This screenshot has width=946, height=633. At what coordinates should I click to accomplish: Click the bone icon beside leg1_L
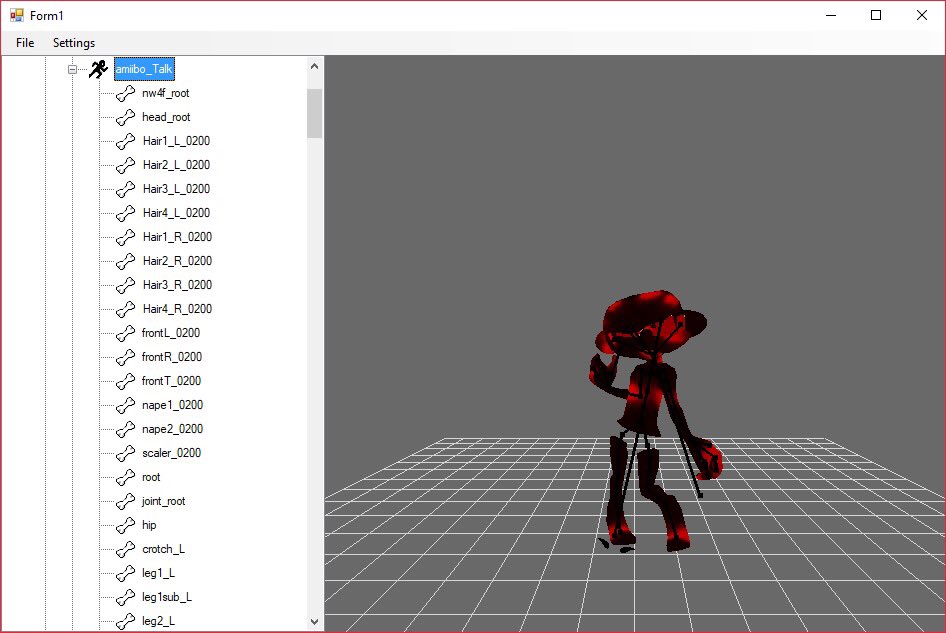point(125,573)
